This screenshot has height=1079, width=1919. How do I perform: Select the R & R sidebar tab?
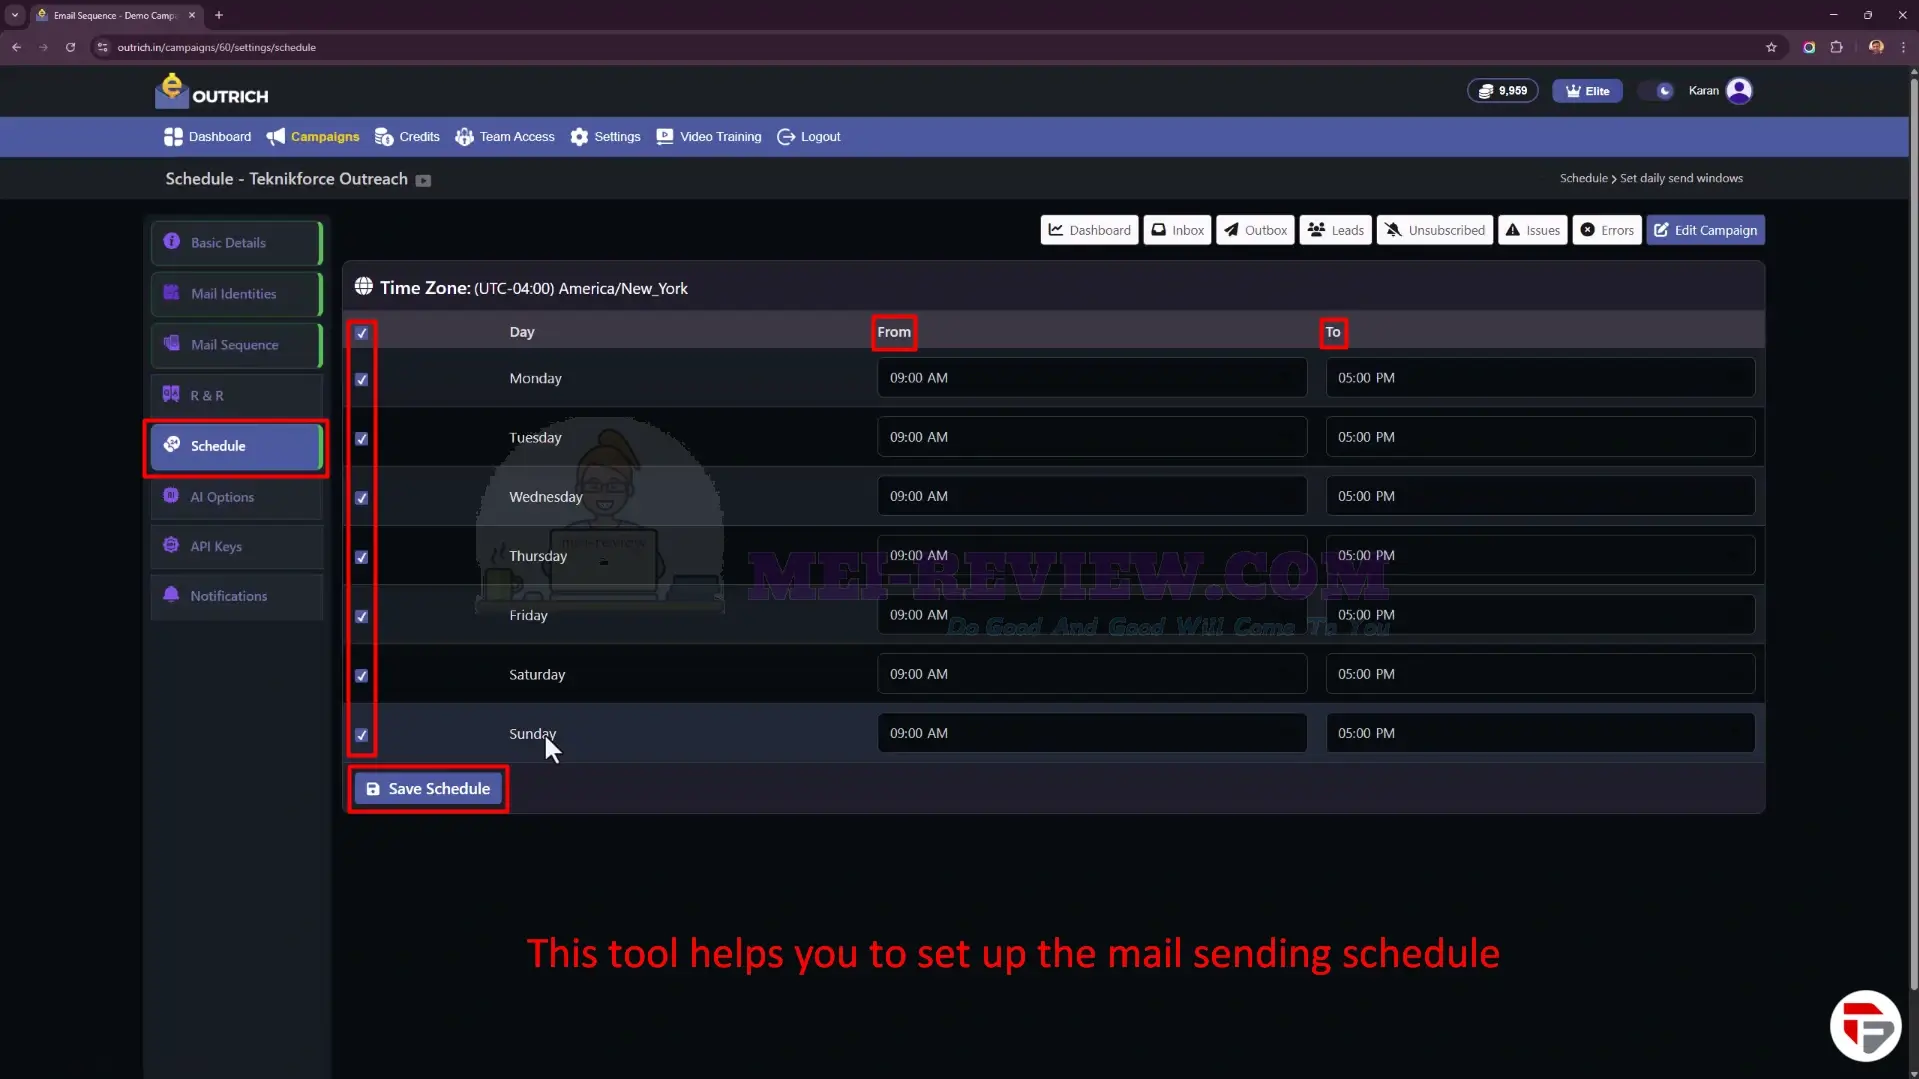[x=237, y=396]
